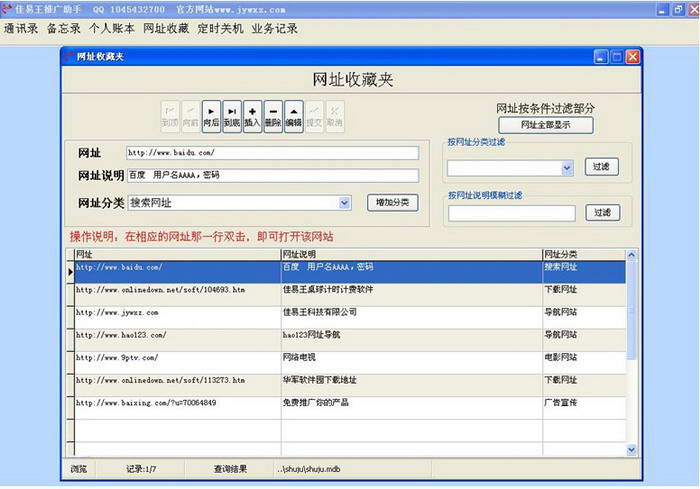Click the greyed 提交 post button
The height and width of the screenshot is (489, 700).
314,117
